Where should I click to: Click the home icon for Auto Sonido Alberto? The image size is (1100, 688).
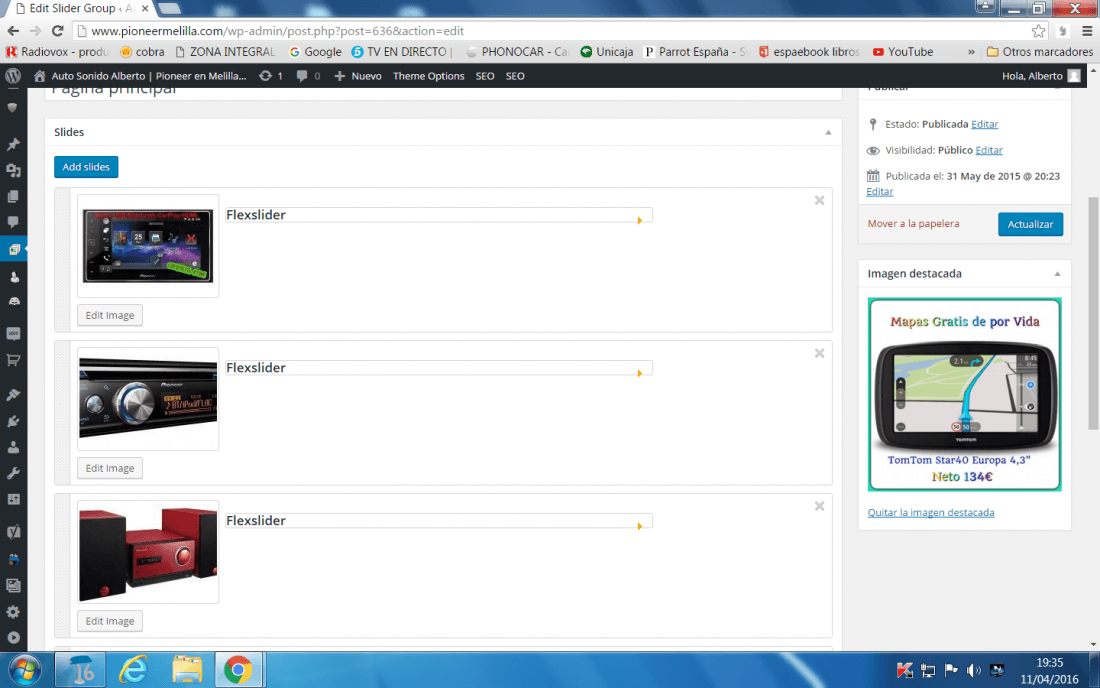click(x=39, y=76)
